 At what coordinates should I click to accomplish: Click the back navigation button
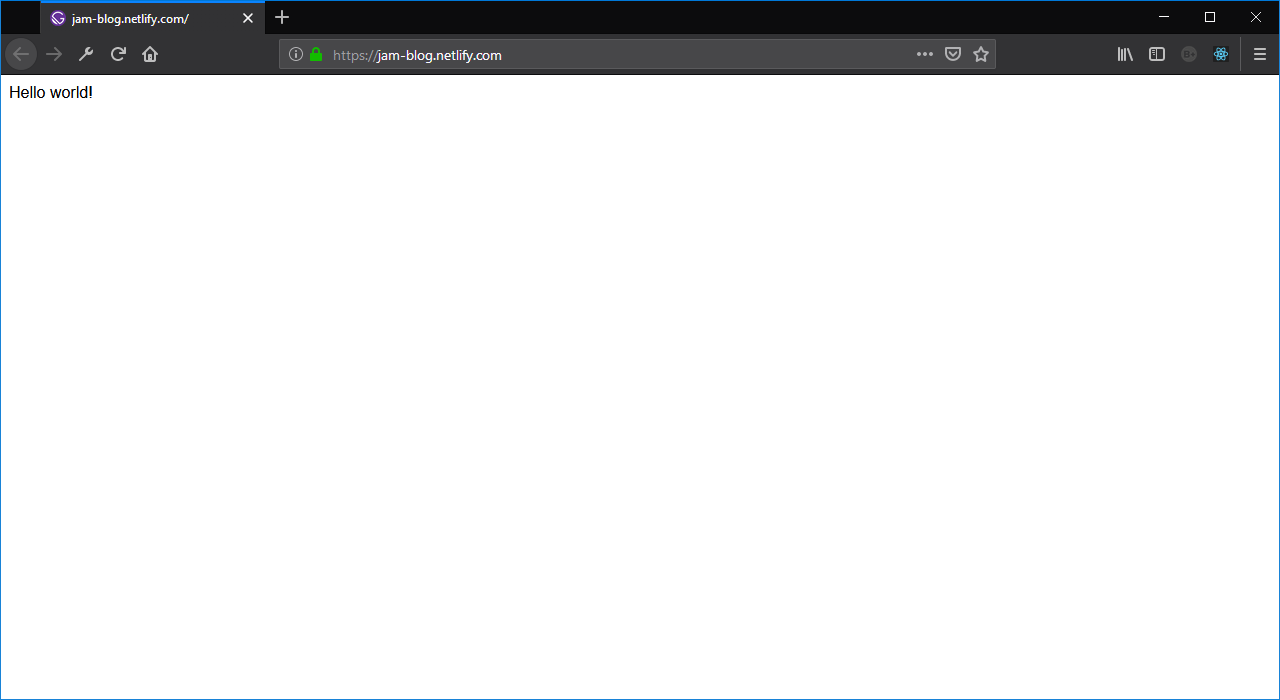coord(21,54)
